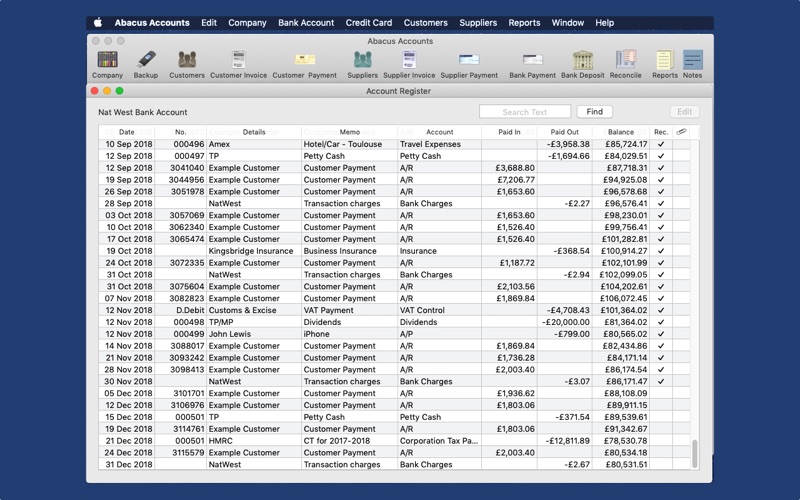Select the VAT Control account cell
Image resolution: width=800 pixels, height=500 pixels.
[439, 310]
